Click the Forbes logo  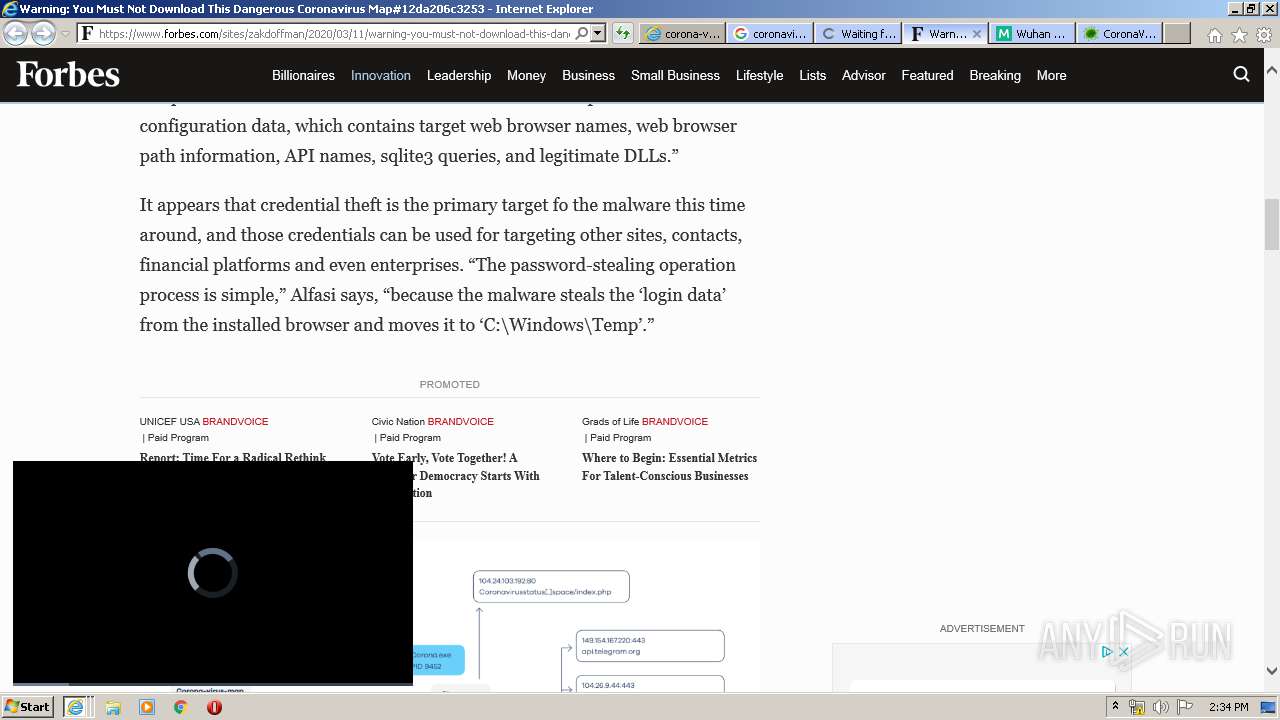pyautogui.click(x=68, y=75)
